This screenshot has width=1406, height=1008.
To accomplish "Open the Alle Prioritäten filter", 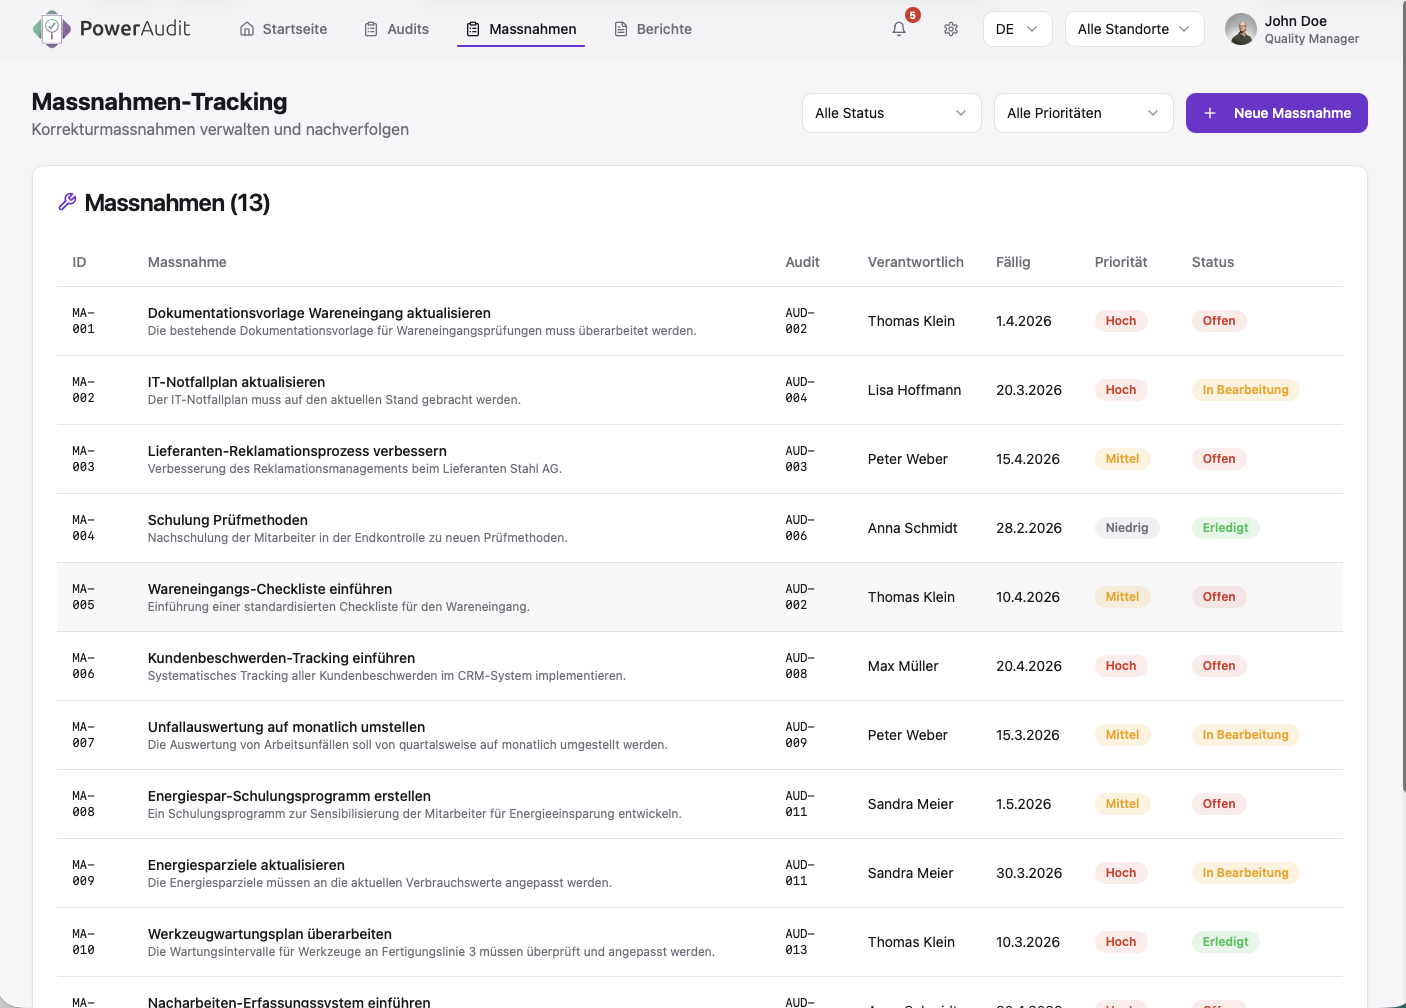I will pyautogui.click(x=1084, y=113).
